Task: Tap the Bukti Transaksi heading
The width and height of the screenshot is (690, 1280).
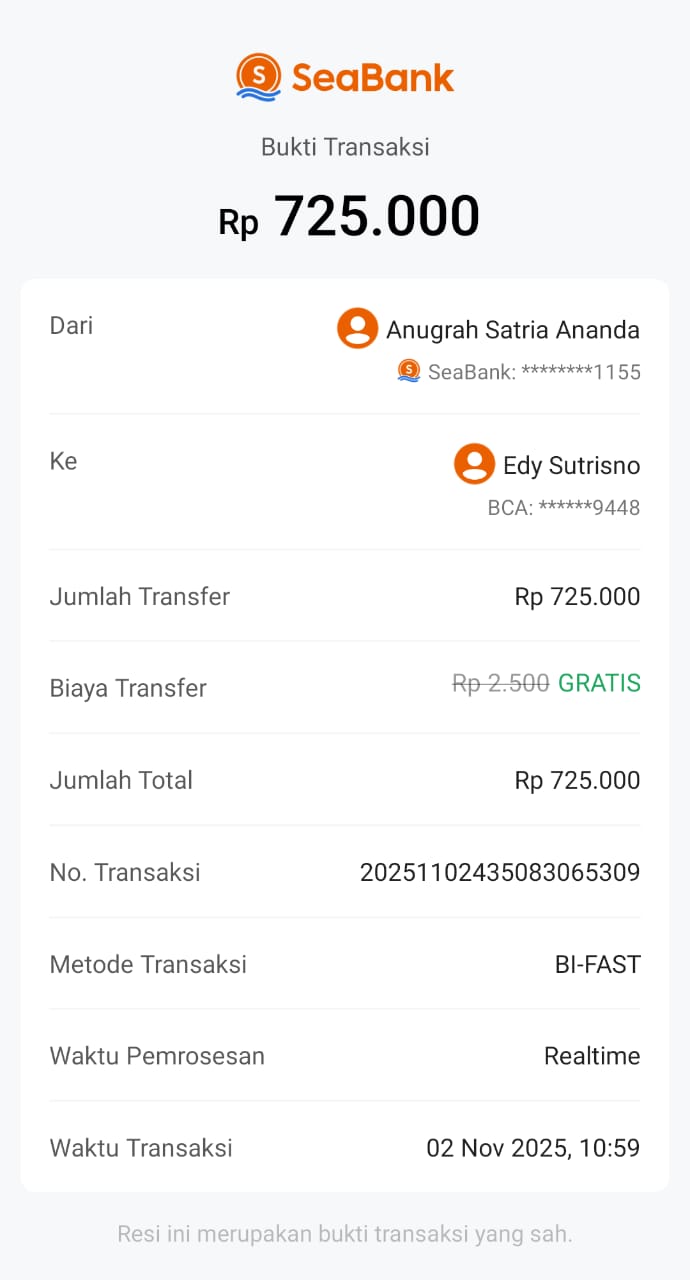Action: (345, 147)
